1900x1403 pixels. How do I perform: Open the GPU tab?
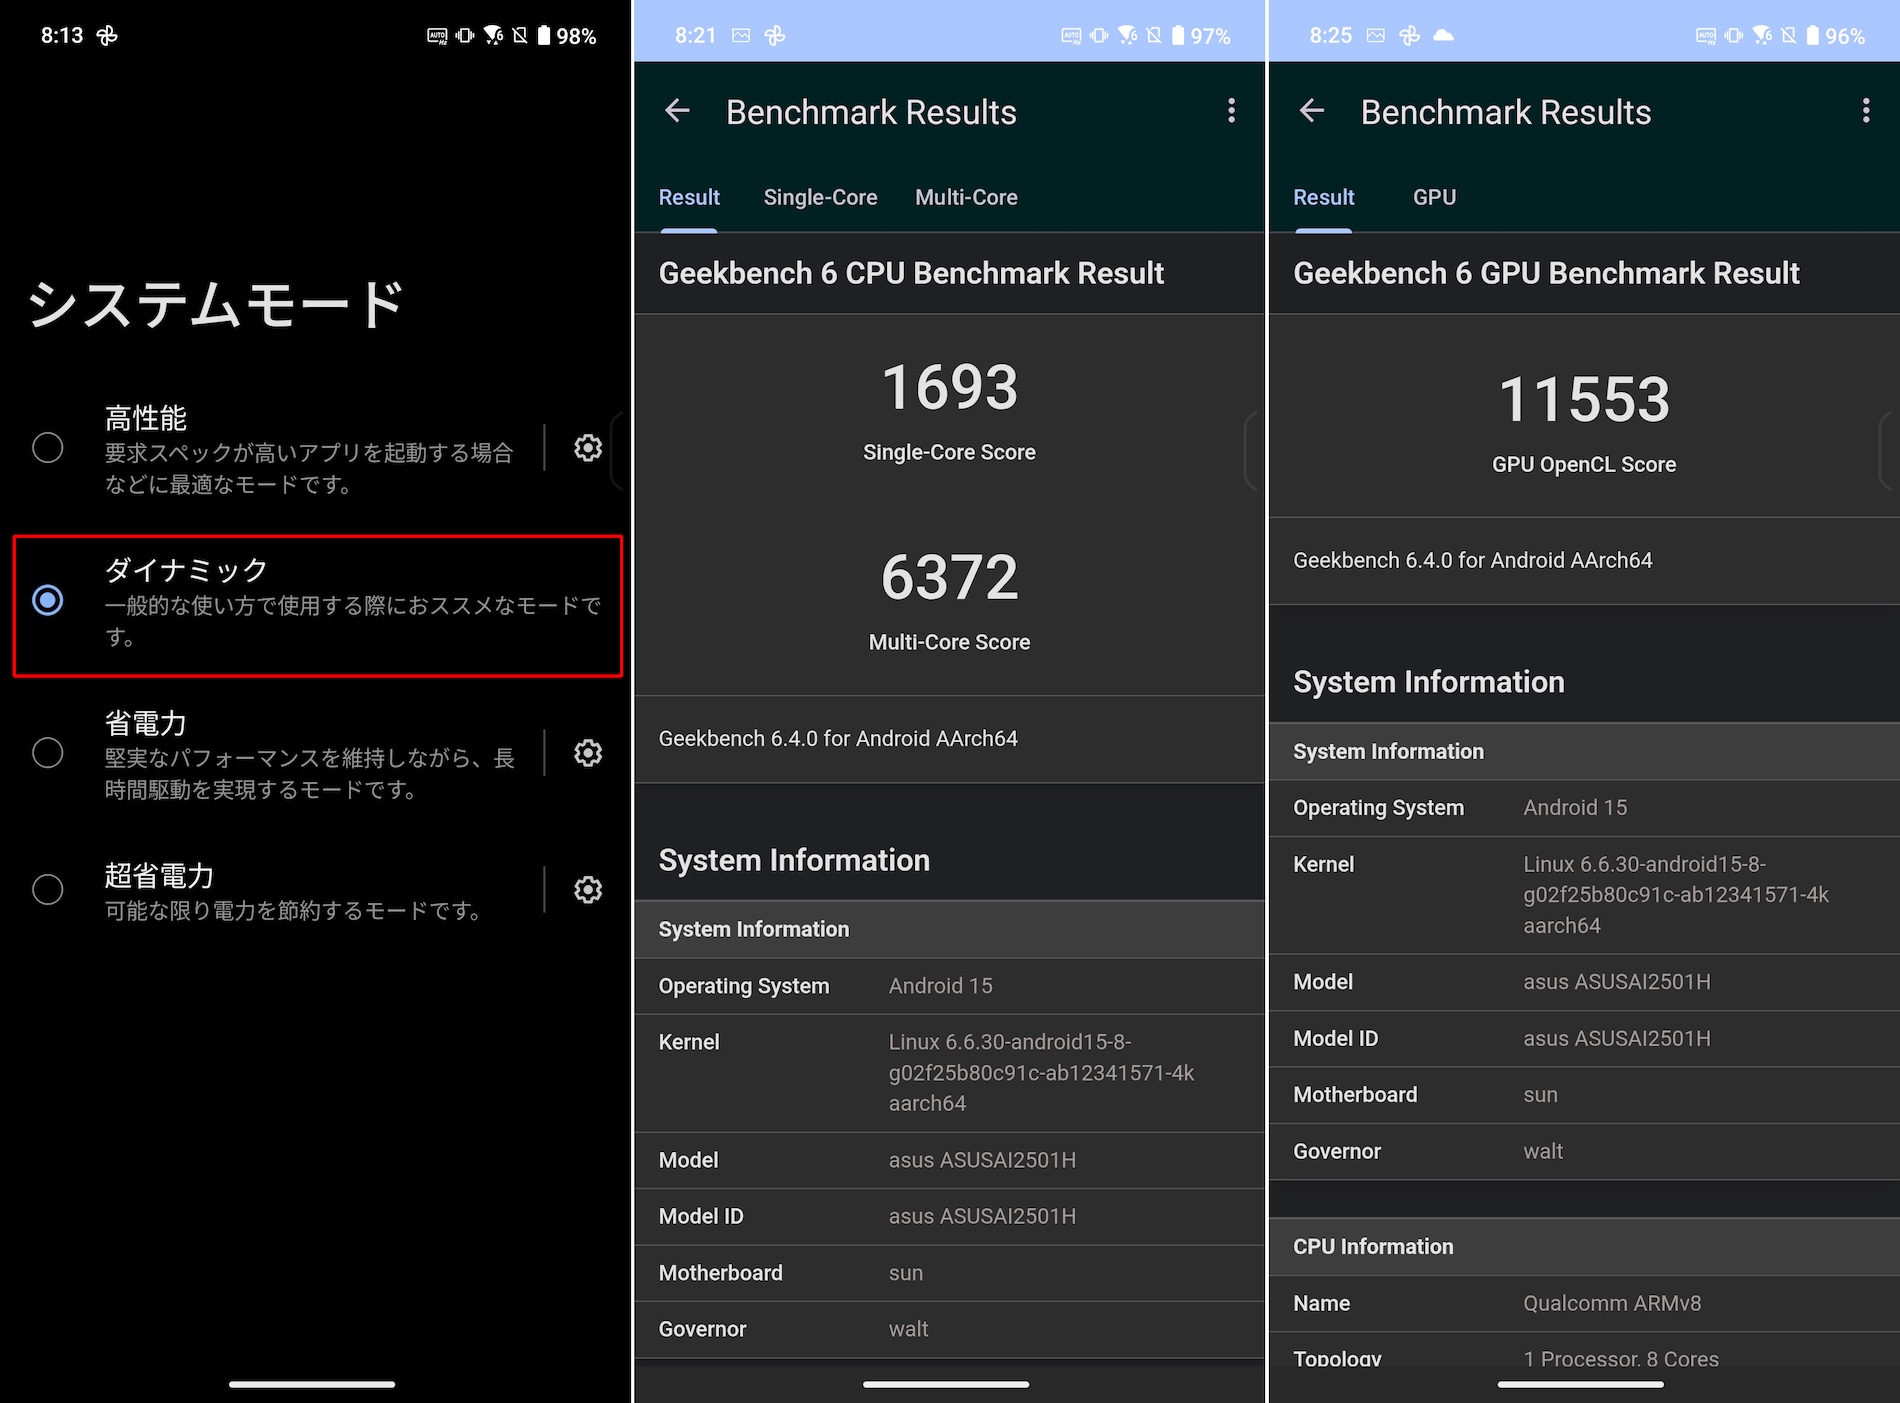tap(1434, 198)
